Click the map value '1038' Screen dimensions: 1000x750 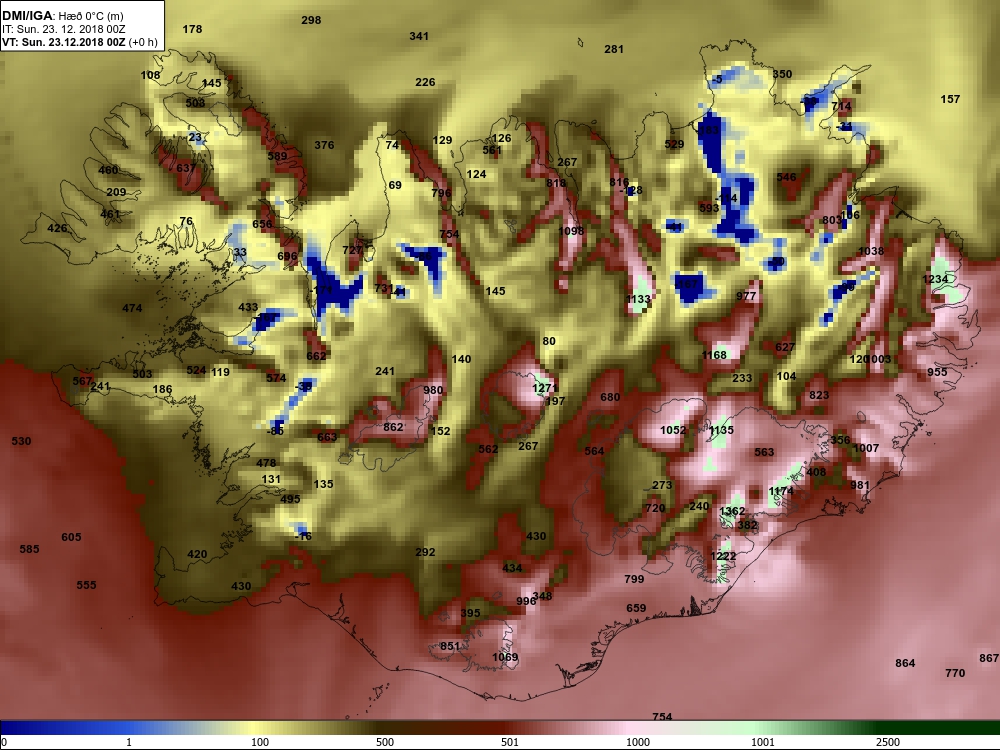pyautogui.click(x=871, y=251)
